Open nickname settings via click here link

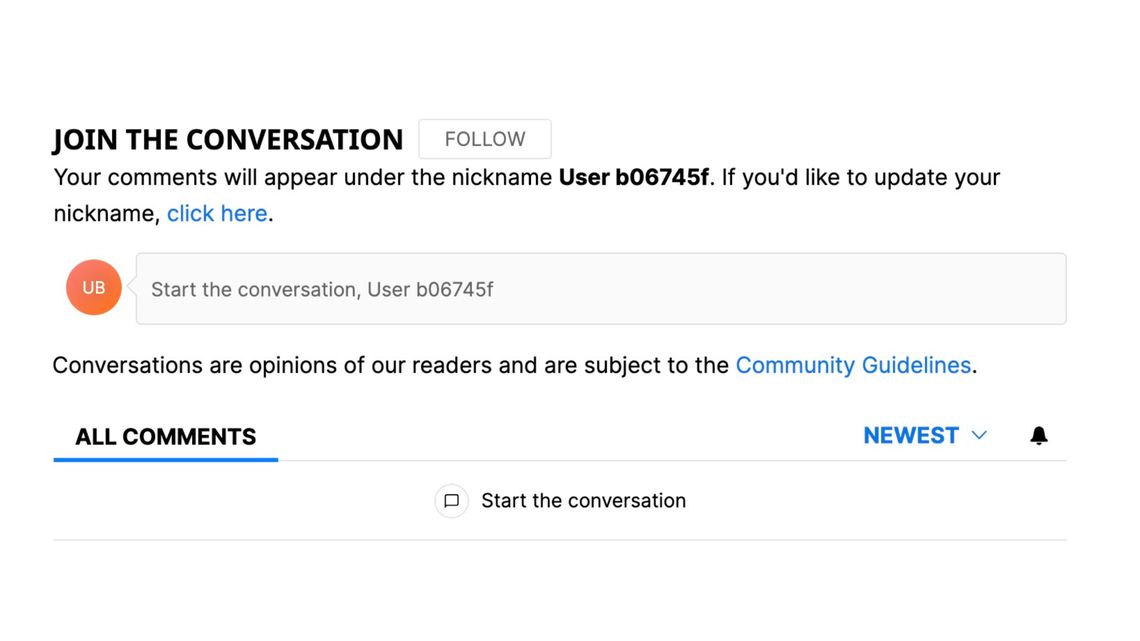(217, 213)
